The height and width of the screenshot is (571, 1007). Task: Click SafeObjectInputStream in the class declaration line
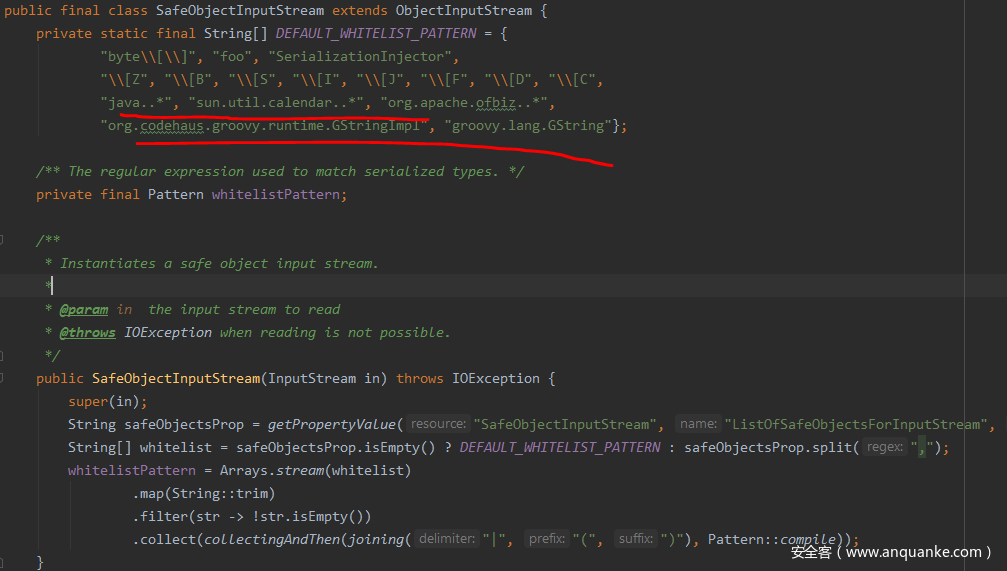click(x=240, y=11)
